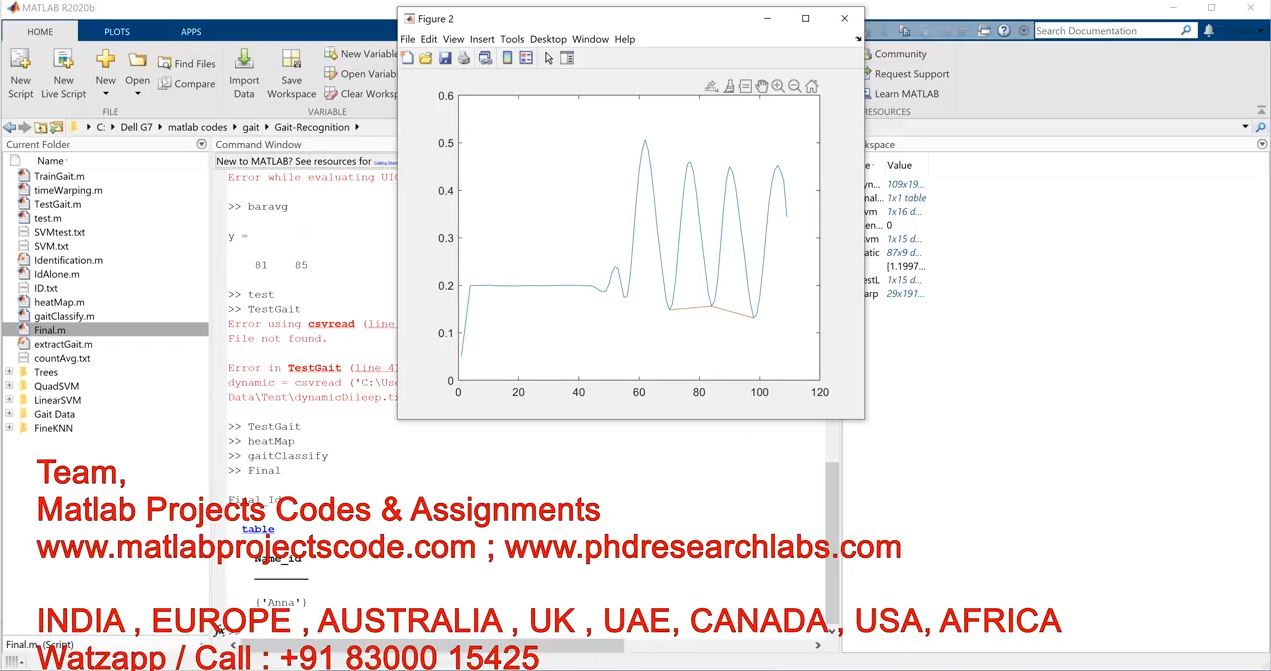Open the Open file dropdown arrow

(138, 94)
